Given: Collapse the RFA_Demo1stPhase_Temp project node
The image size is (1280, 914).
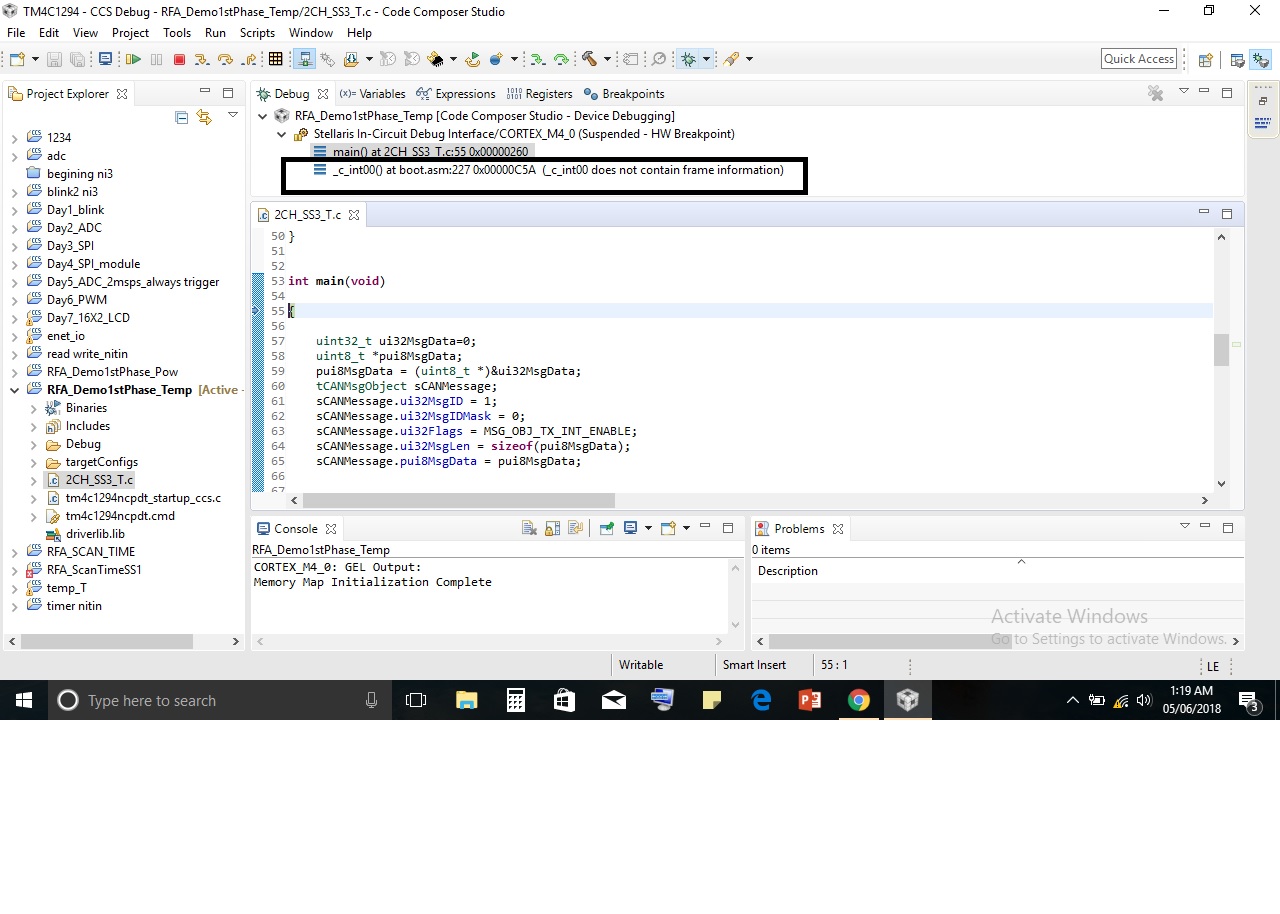Looking at the screenshot, I should tap(15, 390).
